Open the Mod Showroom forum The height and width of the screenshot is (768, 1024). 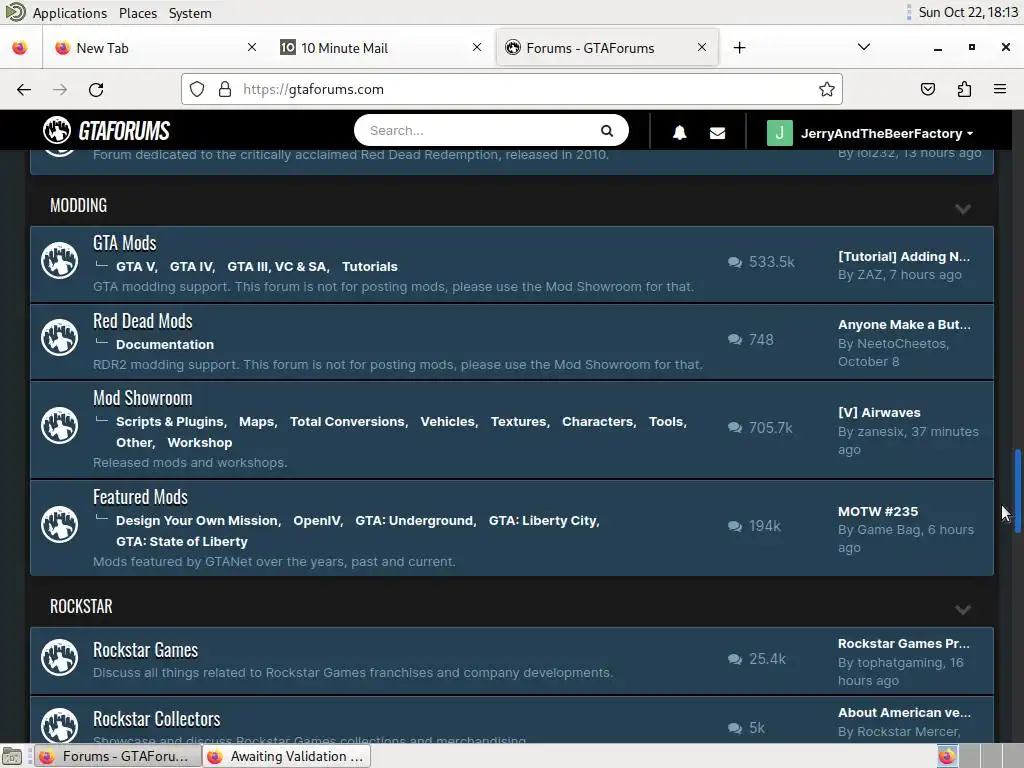[142, 398]
